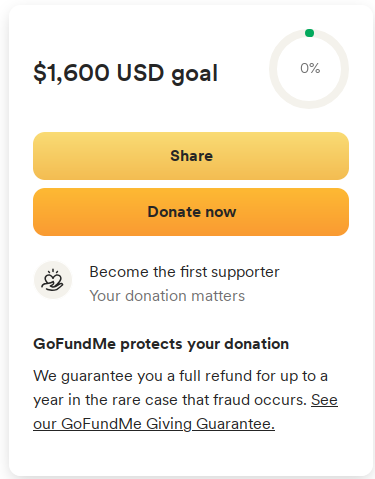Click the $1,600 amount in the goal
The image size is (375, 479).
click(71, 73)
